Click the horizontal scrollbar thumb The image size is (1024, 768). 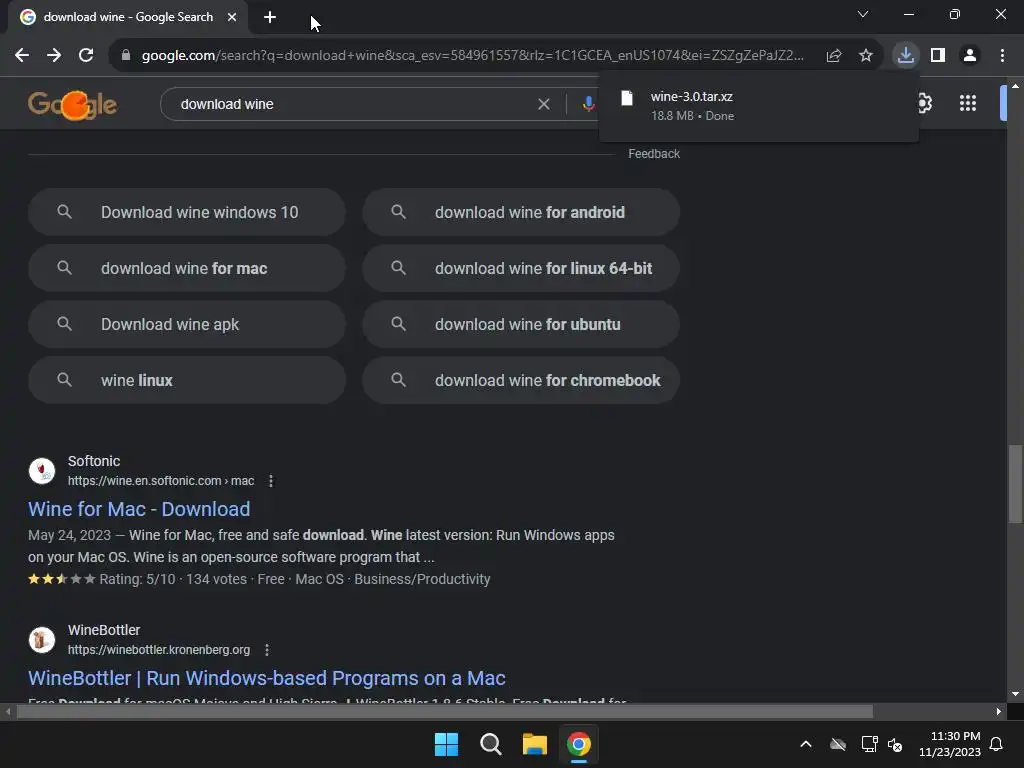click(x=444, y=712)
